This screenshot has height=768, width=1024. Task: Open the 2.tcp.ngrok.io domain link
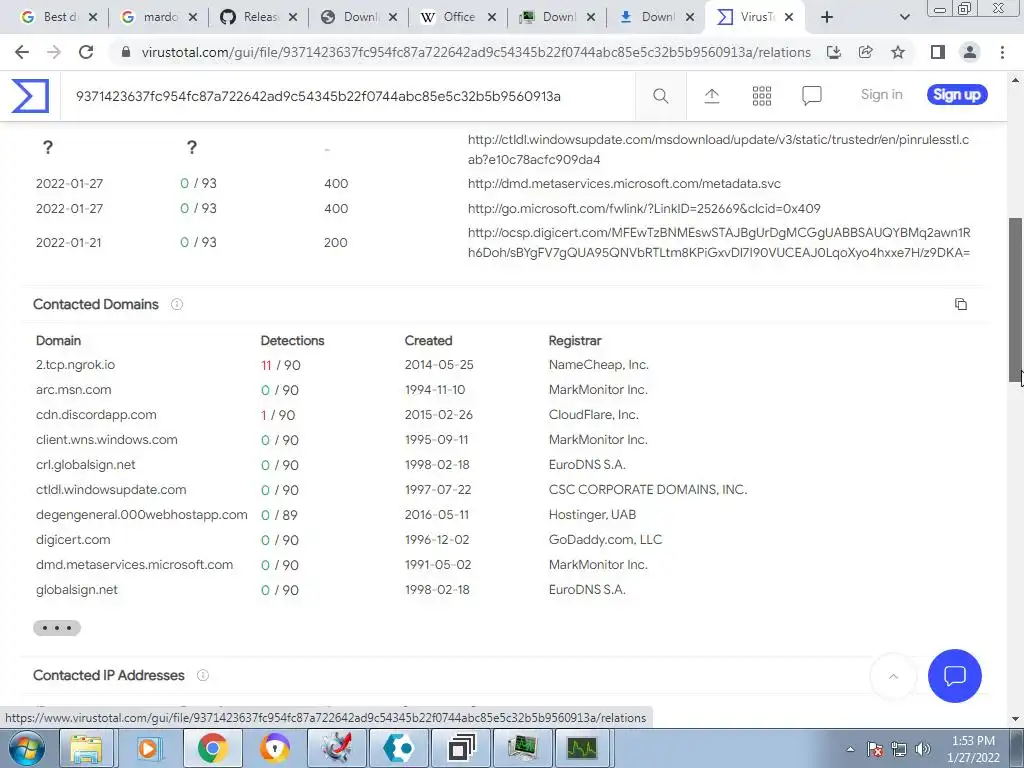click(x=75, y=365)
